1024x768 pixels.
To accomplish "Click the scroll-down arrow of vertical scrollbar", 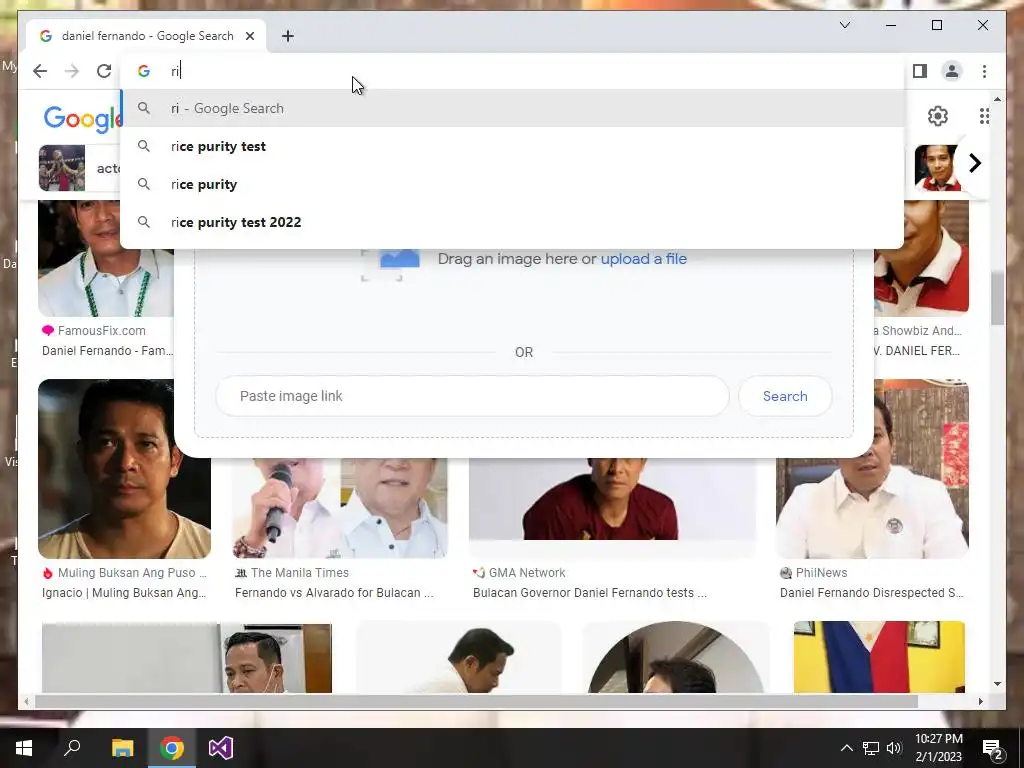I will 997,684.
